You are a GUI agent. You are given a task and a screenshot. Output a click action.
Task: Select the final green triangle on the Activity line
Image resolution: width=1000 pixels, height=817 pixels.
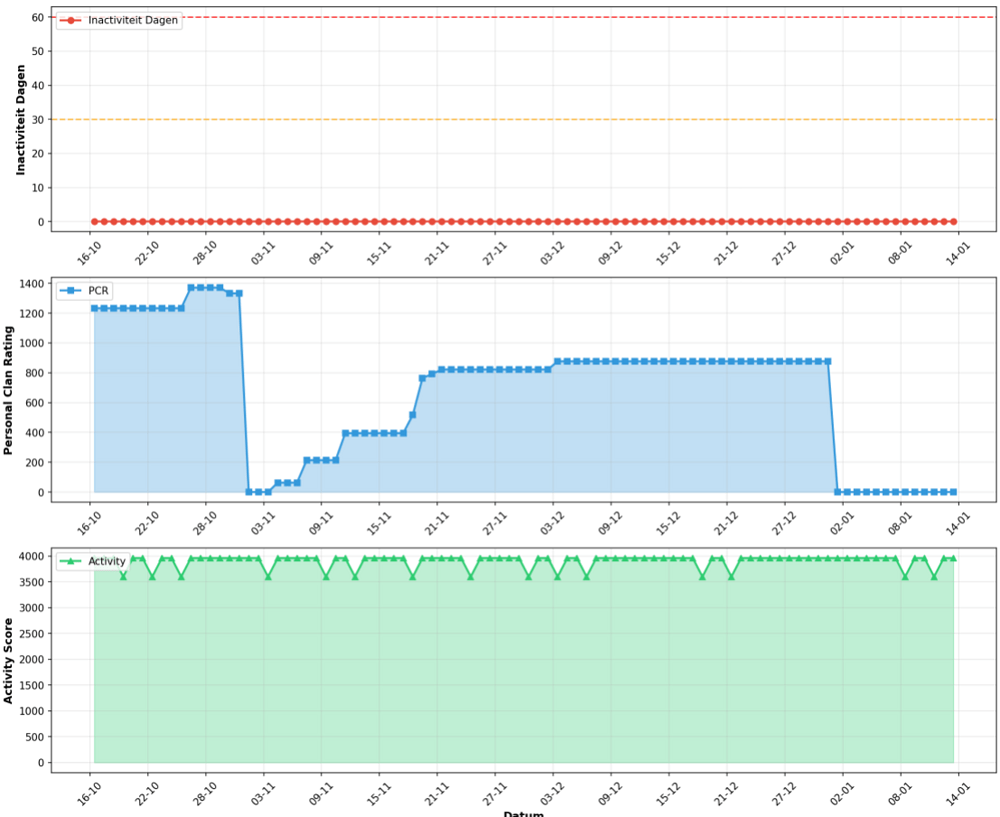pos(953,558)
